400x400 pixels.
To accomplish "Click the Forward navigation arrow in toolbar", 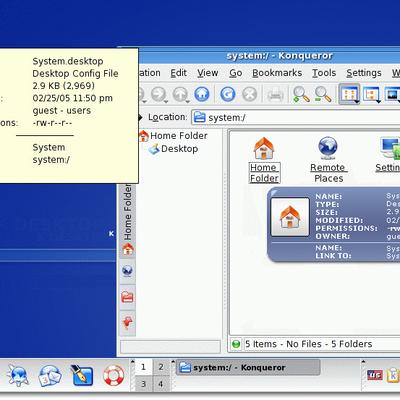I will coord(158,94).
